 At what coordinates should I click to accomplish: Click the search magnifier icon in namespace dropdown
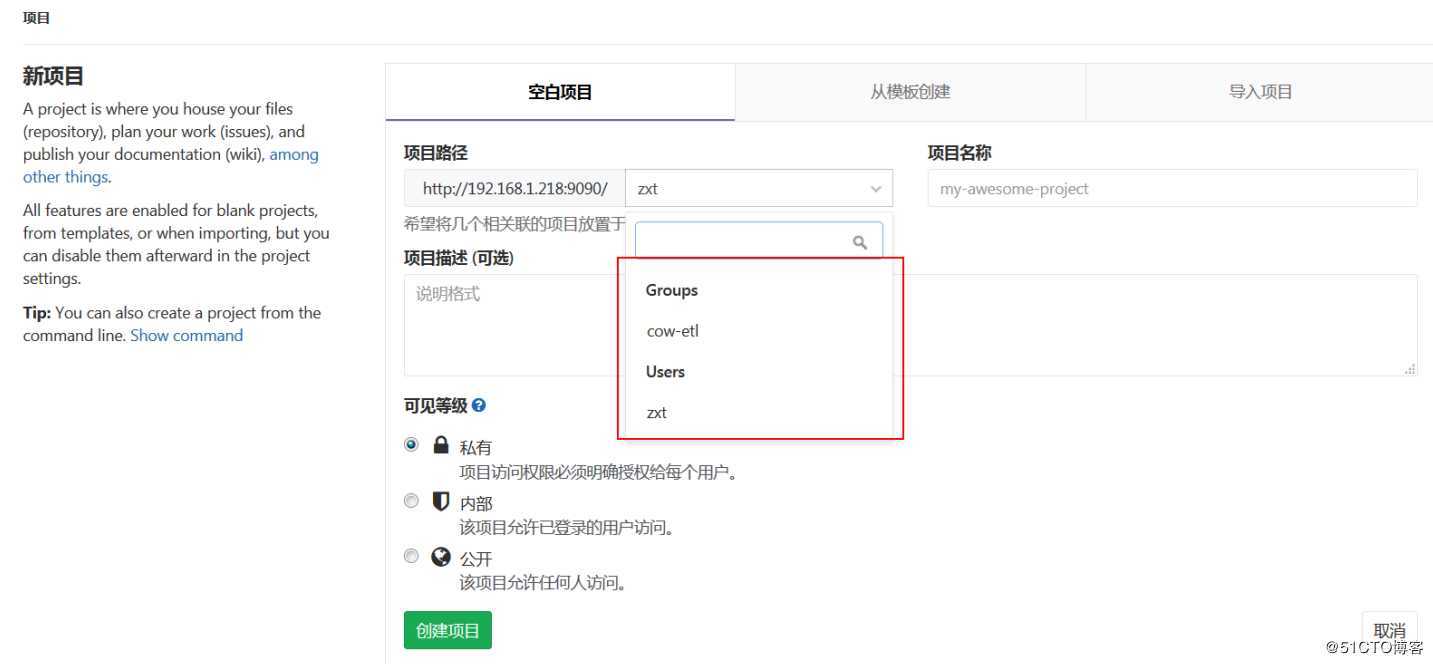coord(859,242)
